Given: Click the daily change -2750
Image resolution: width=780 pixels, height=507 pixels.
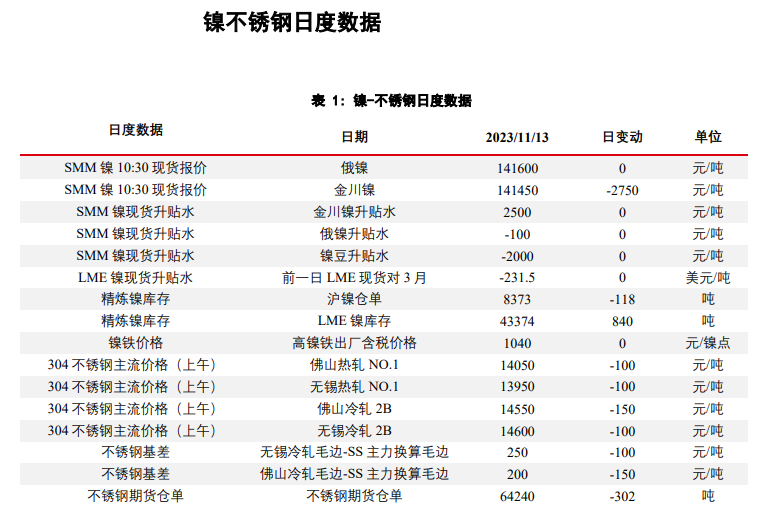Looking at the screenshot, I should pyautogui.click(x=622, y=191).
